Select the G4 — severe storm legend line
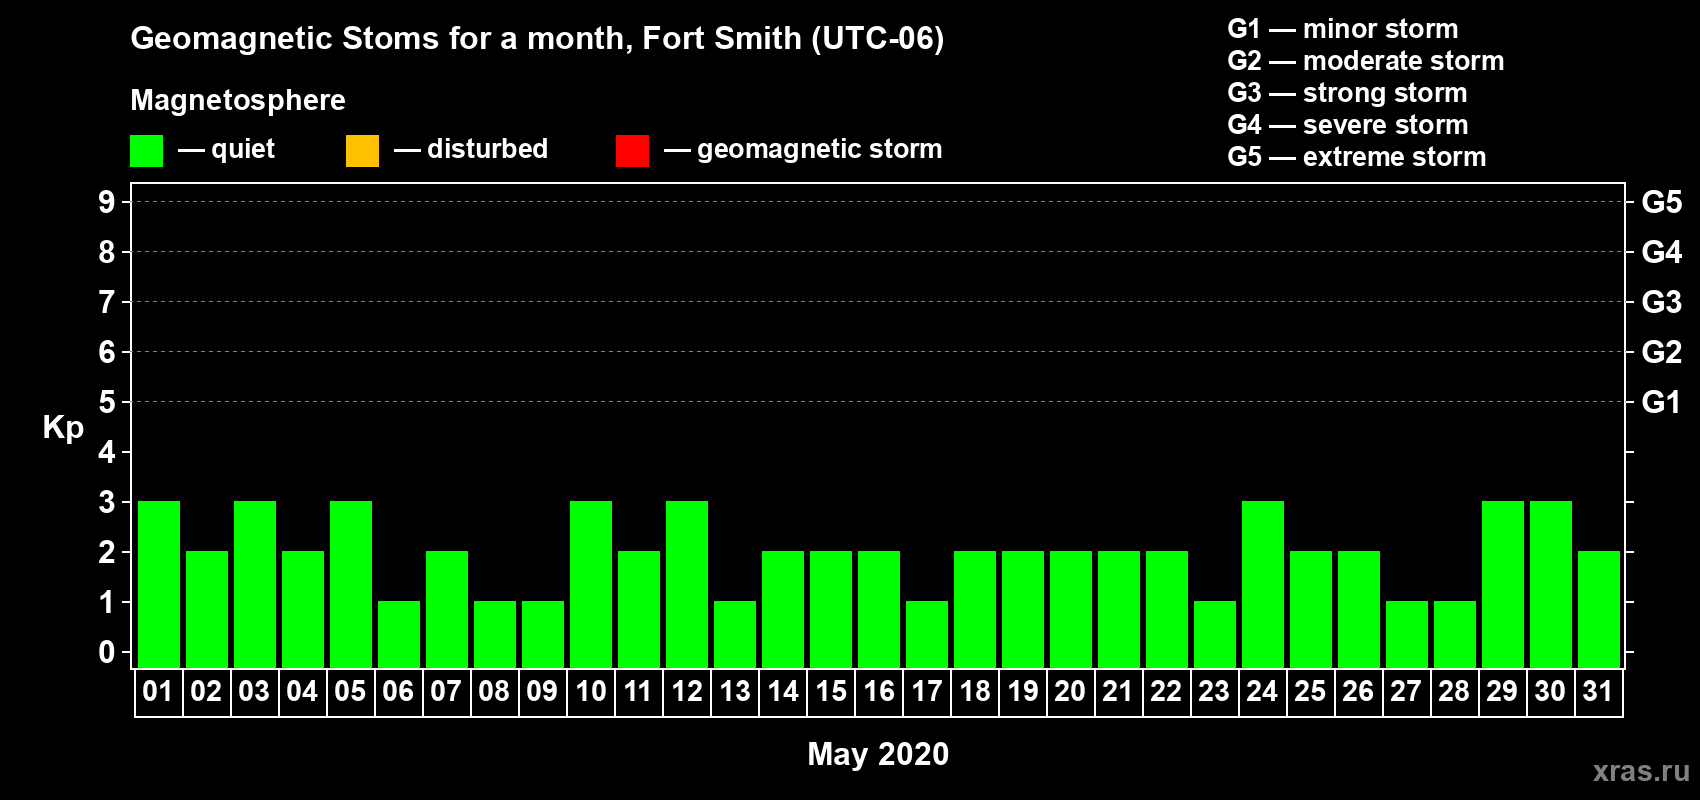Screen dimensions: 1700x800 click(1347, 125)
